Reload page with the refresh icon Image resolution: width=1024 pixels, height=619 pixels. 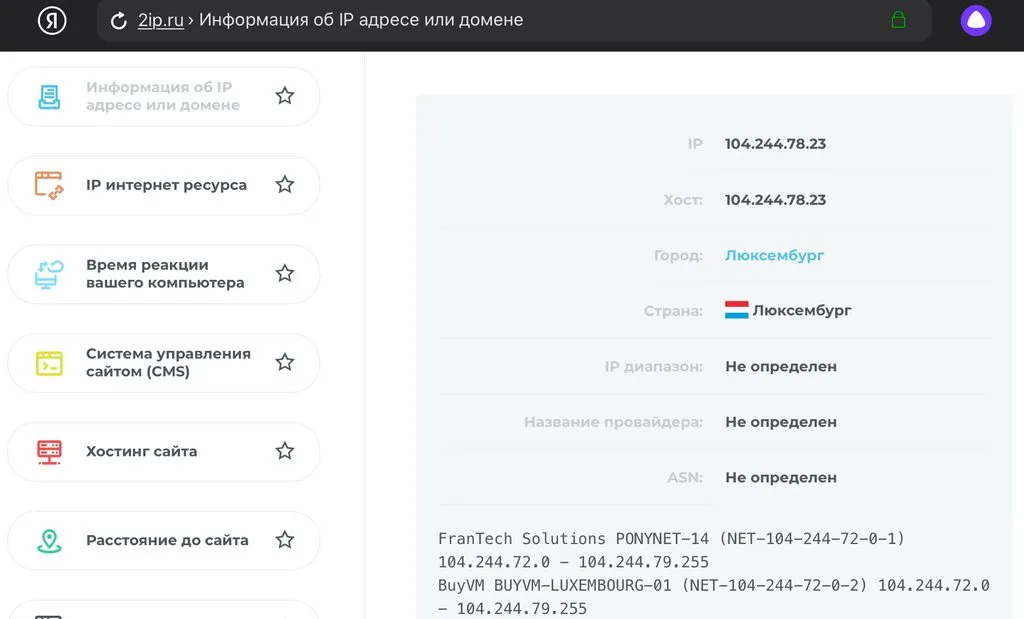point(118,21)
